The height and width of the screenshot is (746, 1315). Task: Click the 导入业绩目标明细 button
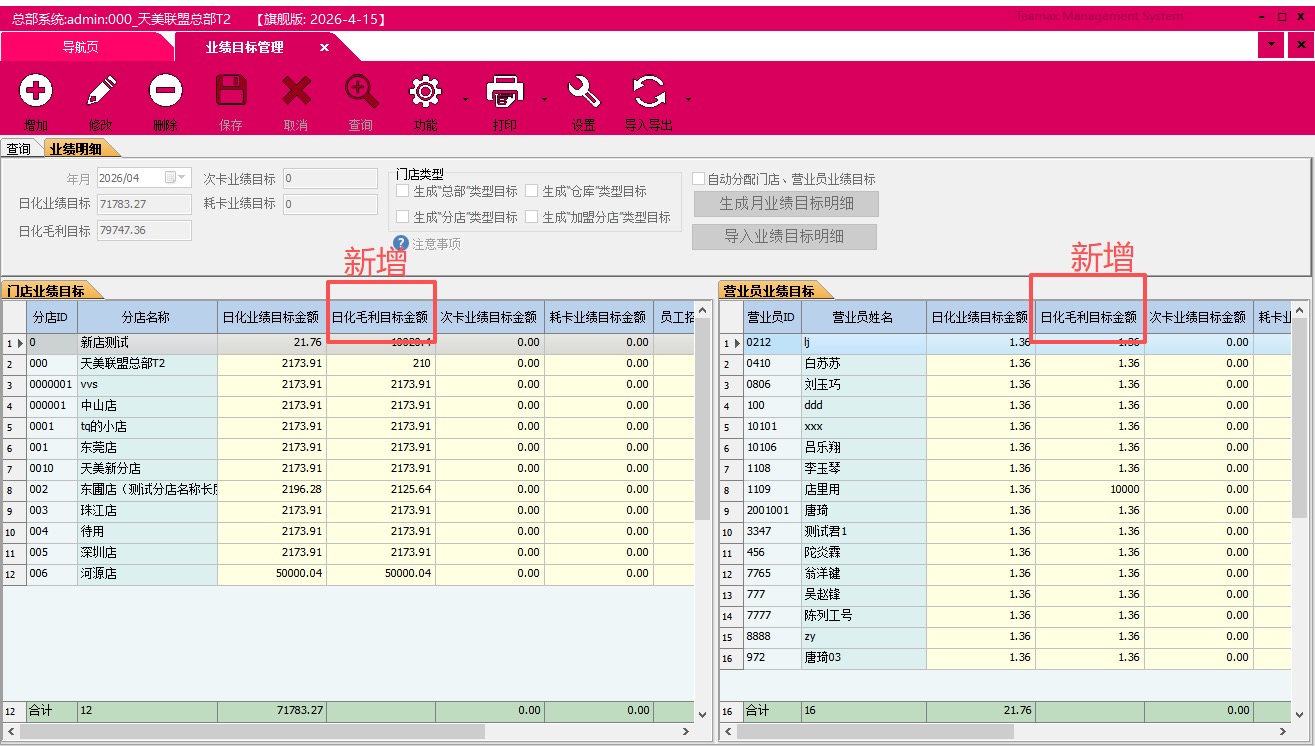[x=784, y=237]
